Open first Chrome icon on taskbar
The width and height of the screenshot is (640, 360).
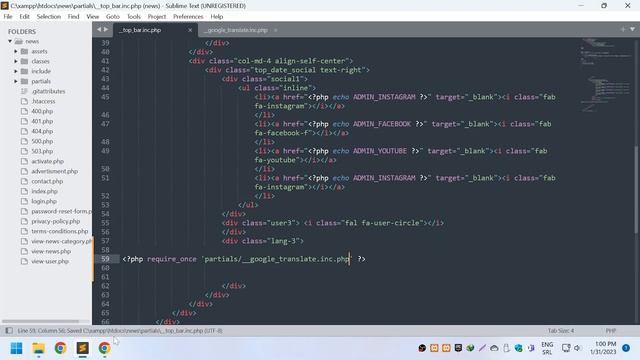[60, 348]
